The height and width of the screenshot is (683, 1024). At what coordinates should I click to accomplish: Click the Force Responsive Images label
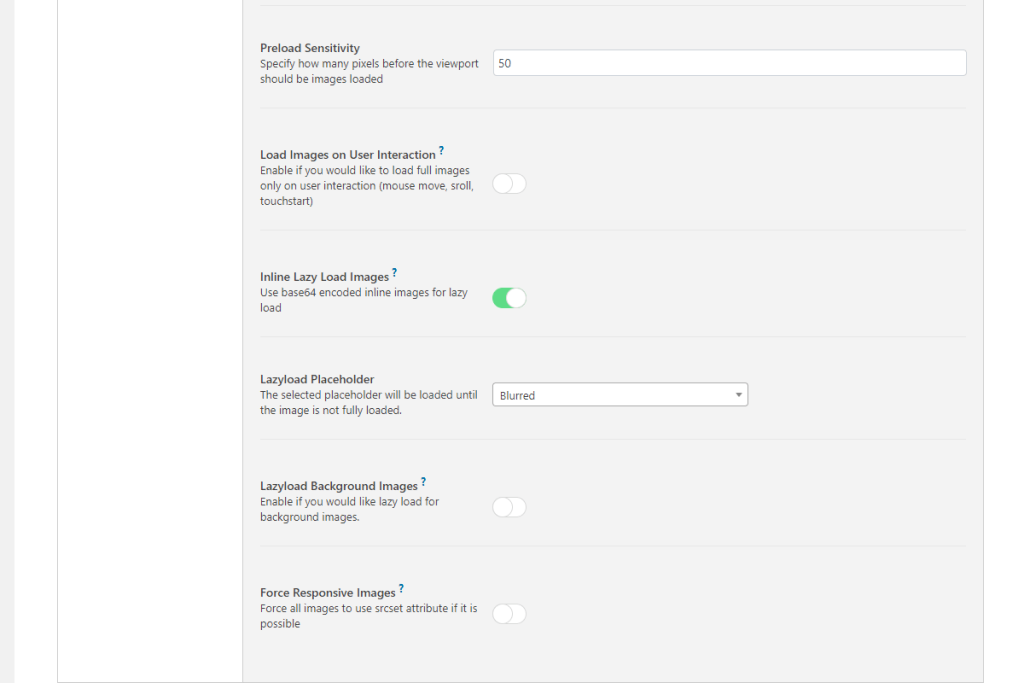point(328,593)
